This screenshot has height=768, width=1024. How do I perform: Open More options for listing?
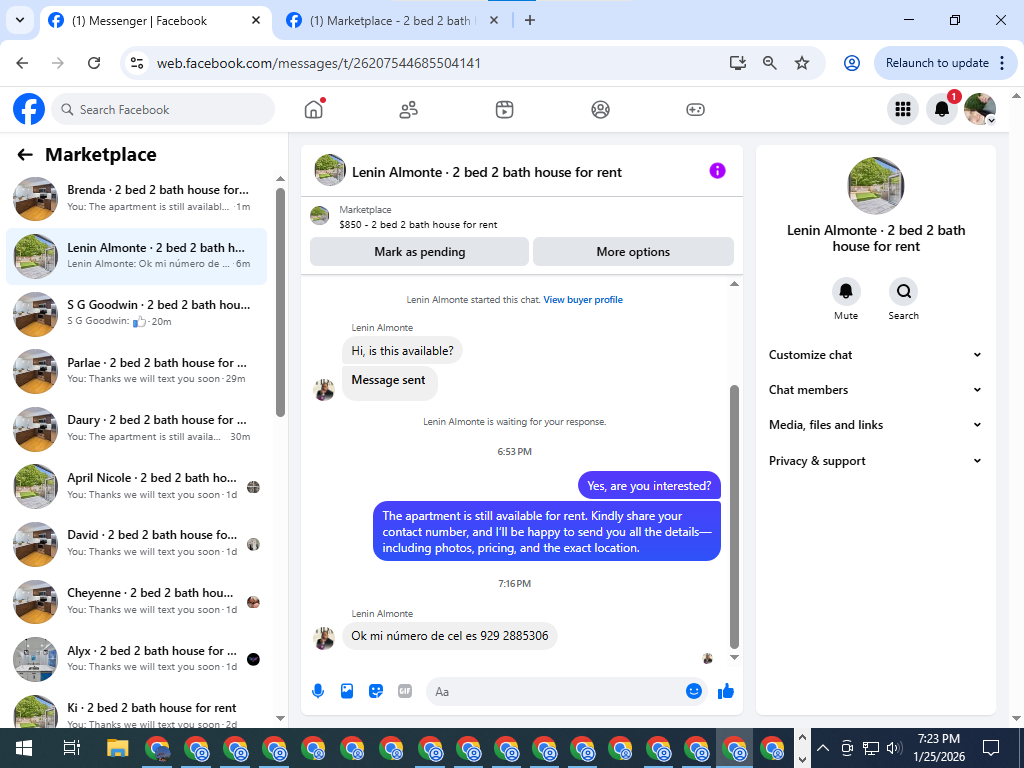pos(633,251)
